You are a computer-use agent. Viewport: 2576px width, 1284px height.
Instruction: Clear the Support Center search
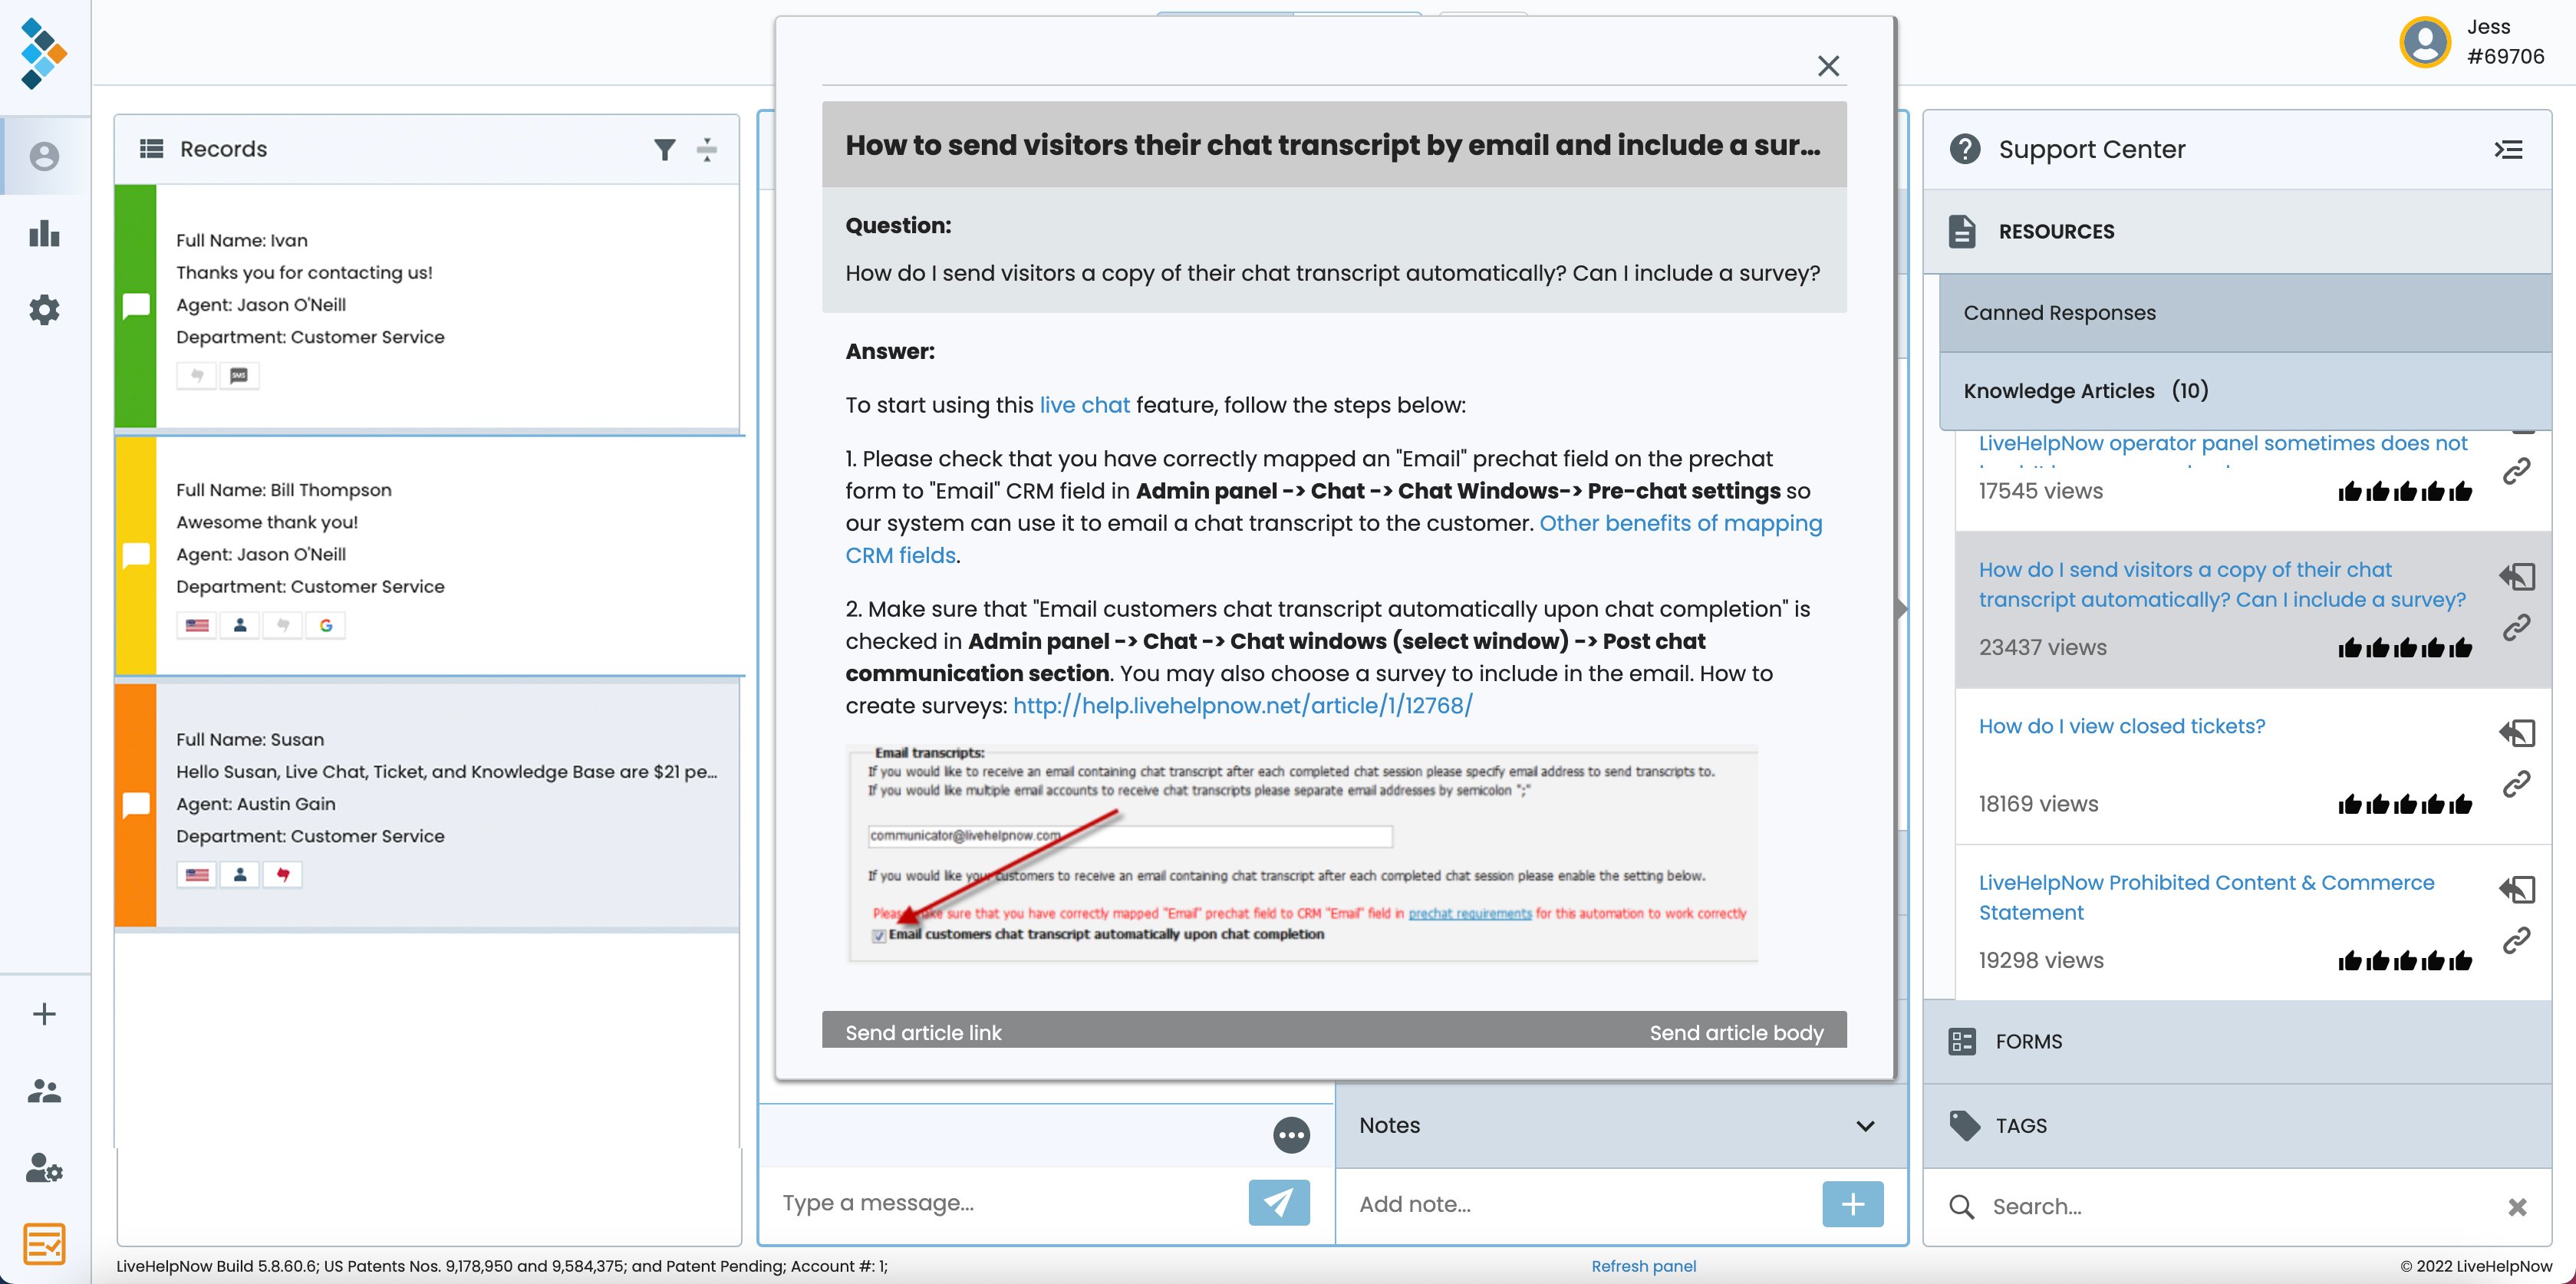pyautogui.click(x=2517, y=1207)
